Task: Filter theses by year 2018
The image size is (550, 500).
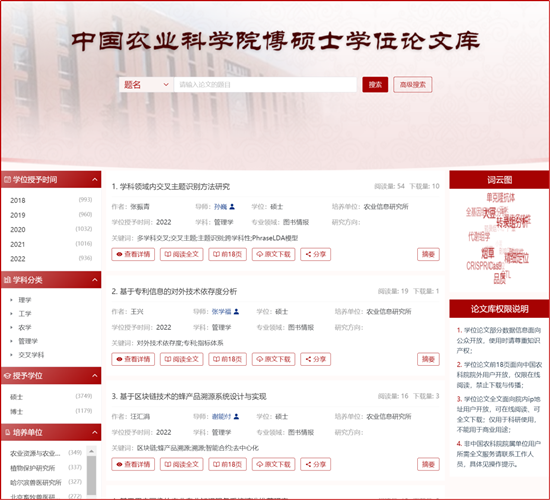Action: 18,200
